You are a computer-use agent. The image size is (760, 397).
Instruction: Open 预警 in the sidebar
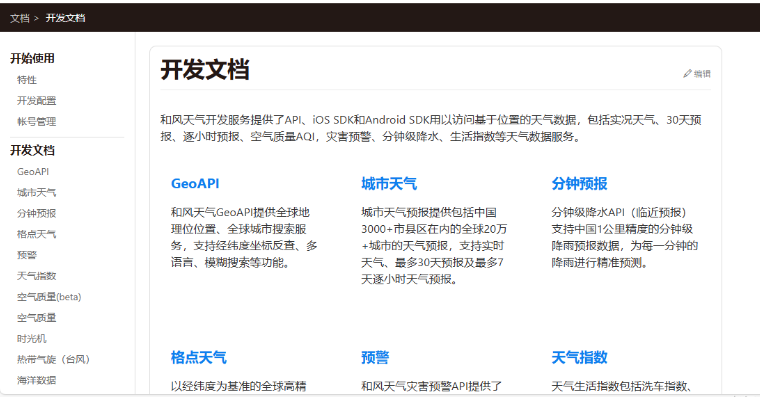(x=27, y=255)
